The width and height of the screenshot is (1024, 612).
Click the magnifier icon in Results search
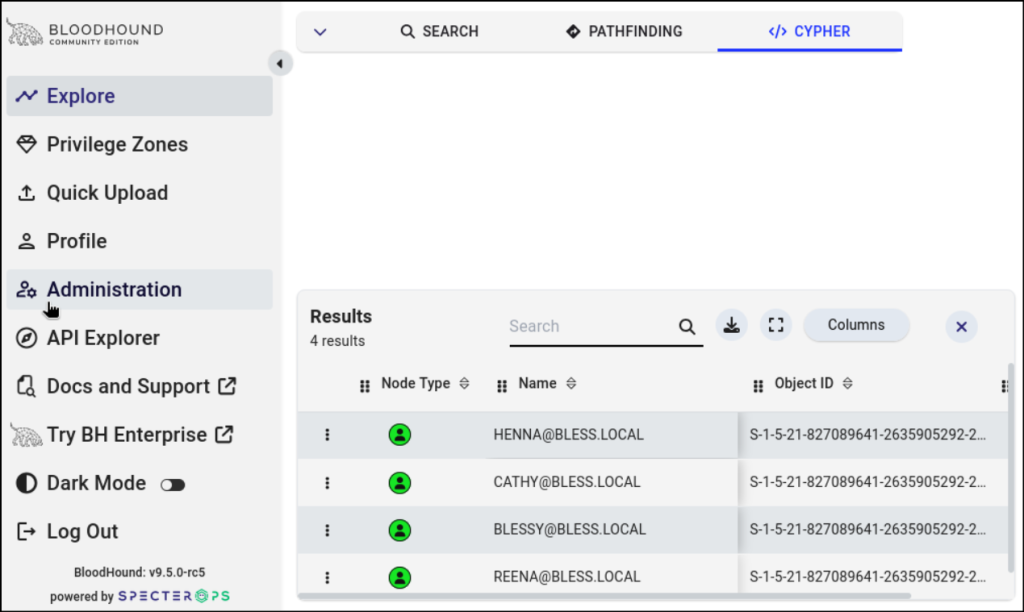[687, 327]
